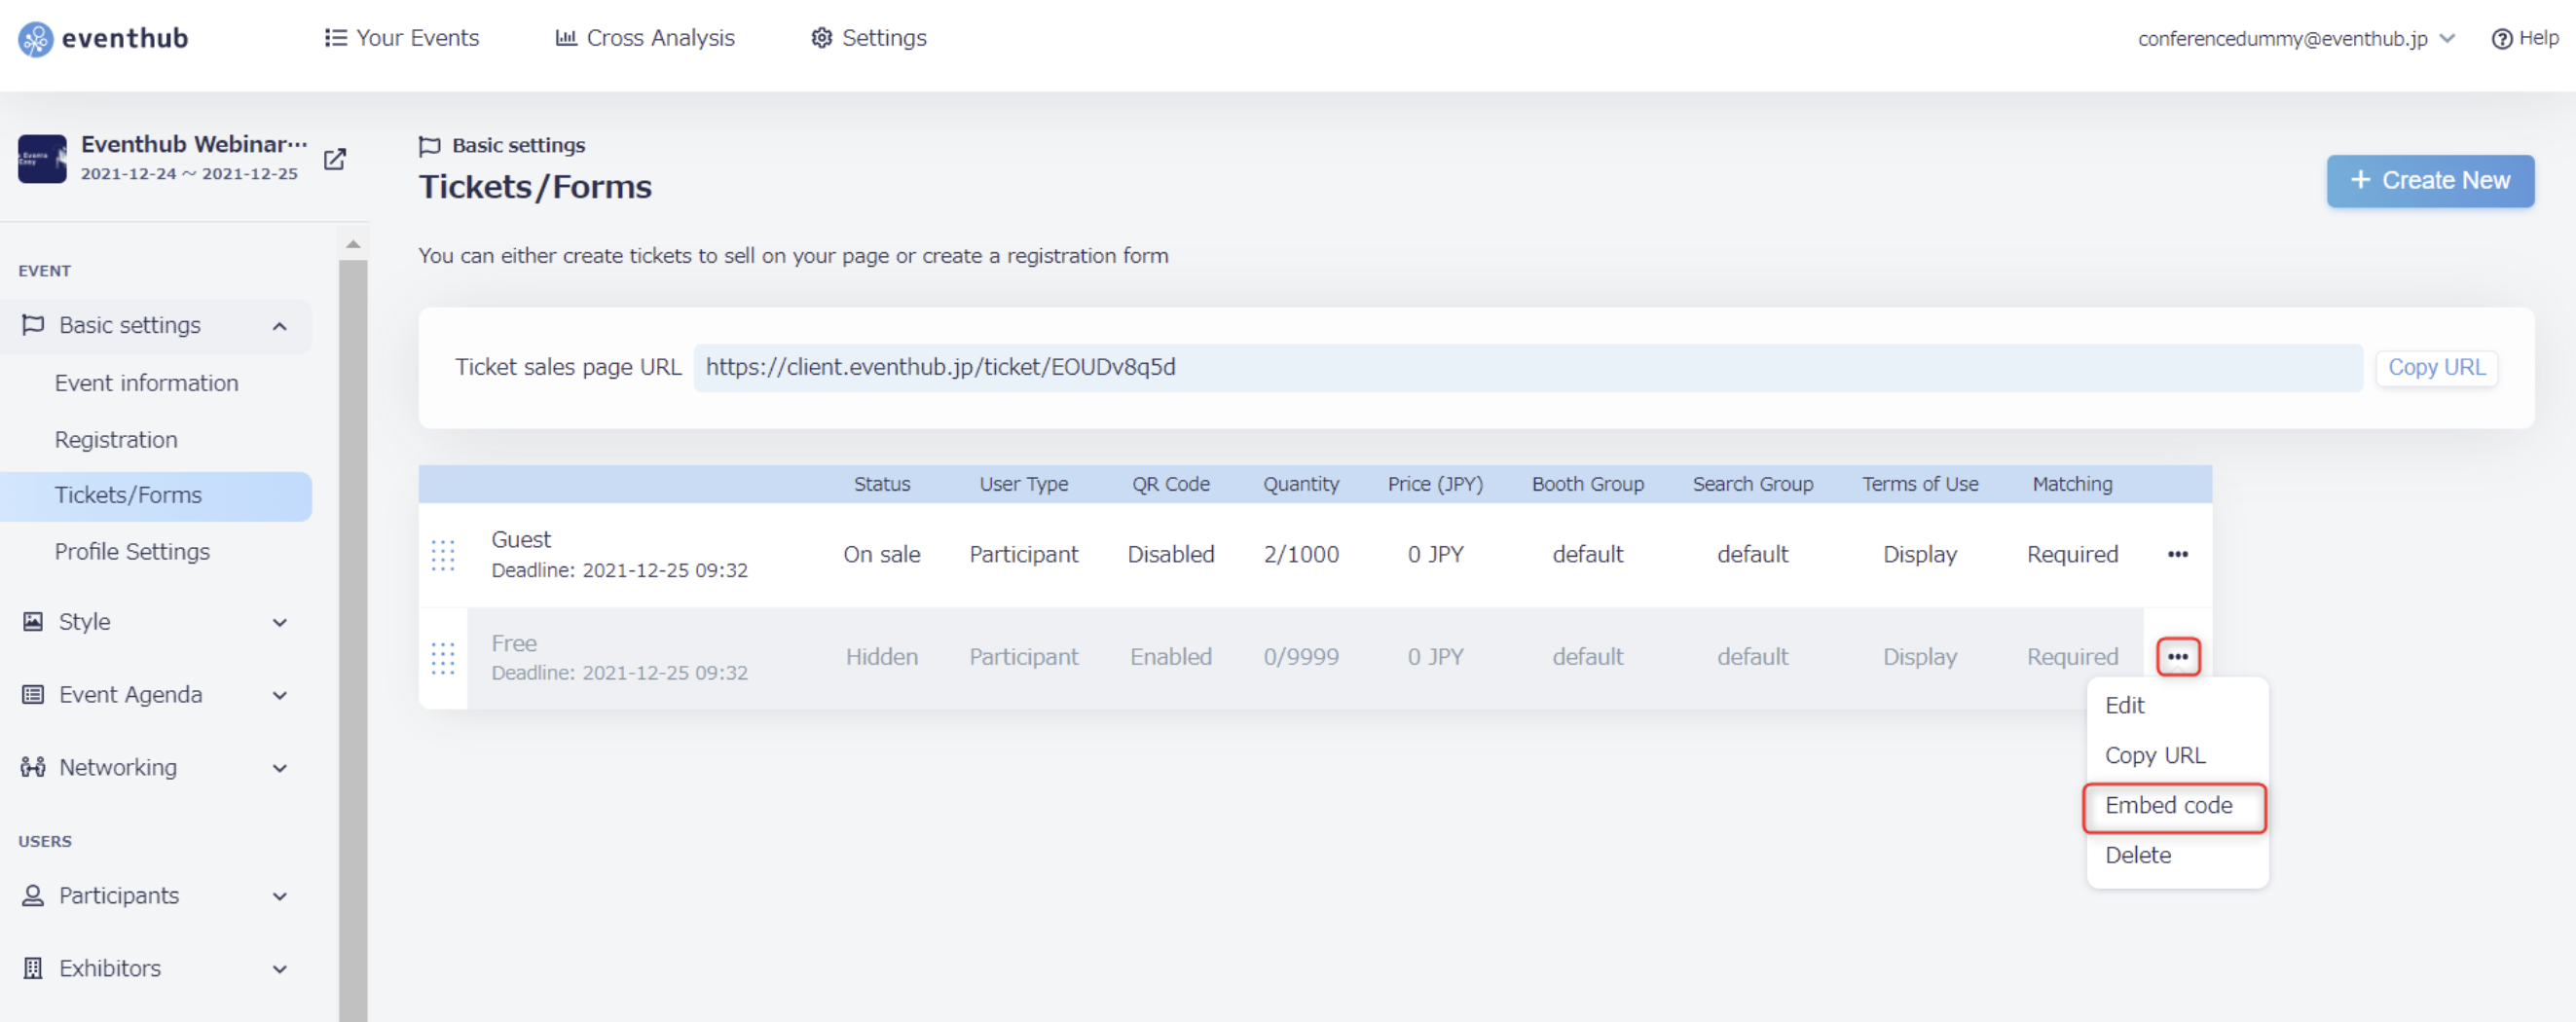Click the Ticket sales page URL field
This screenshot has height=1022, width=2576.
[1528, 367]
